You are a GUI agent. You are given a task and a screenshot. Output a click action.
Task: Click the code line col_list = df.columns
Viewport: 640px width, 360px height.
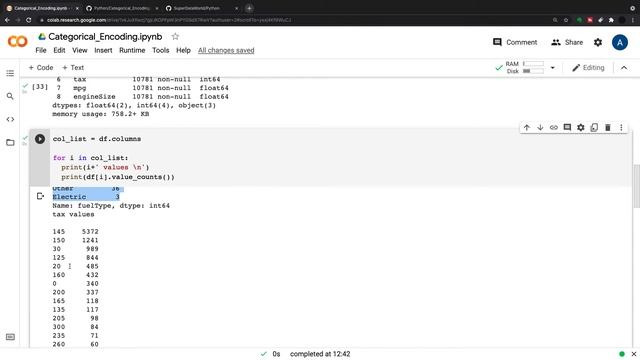coord(97,139)
